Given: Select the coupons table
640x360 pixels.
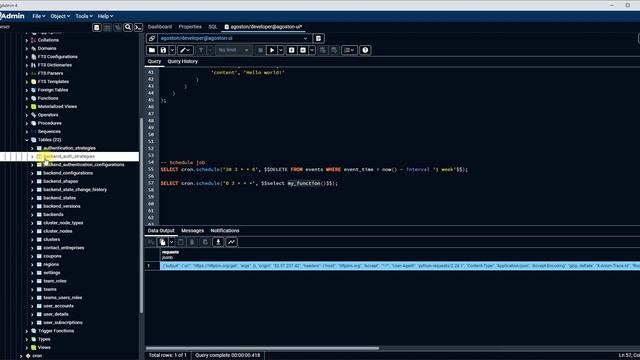Looking at the screenshot, I should 52,256.
